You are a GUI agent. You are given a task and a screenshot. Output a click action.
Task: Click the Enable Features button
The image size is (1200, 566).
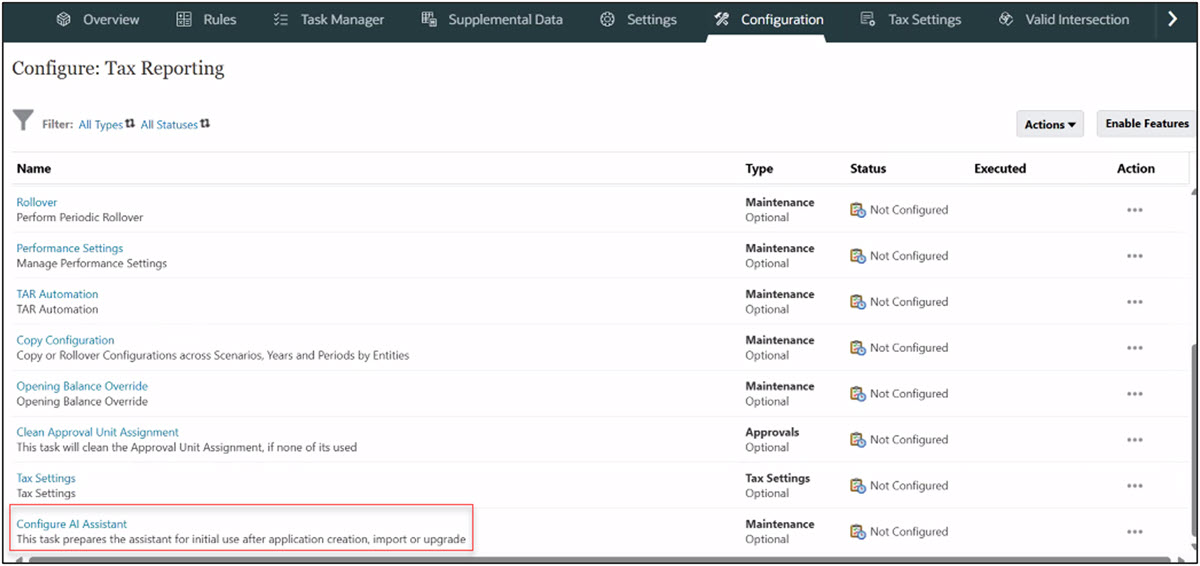coord(1147,124)
